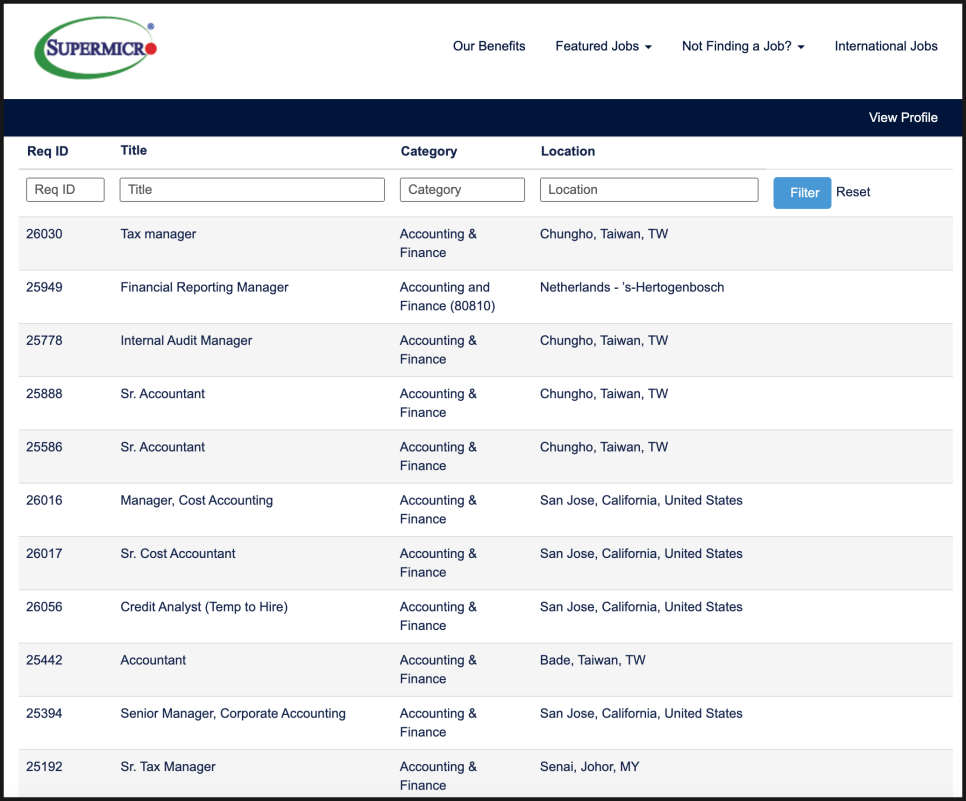Viewport: 966px width, 801px height.
Task: Select Req ID 25442
Action: coord(44,661)
